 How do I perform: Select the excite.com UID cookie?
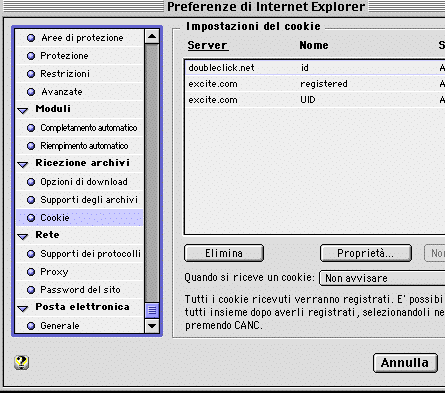click(315, 100)
